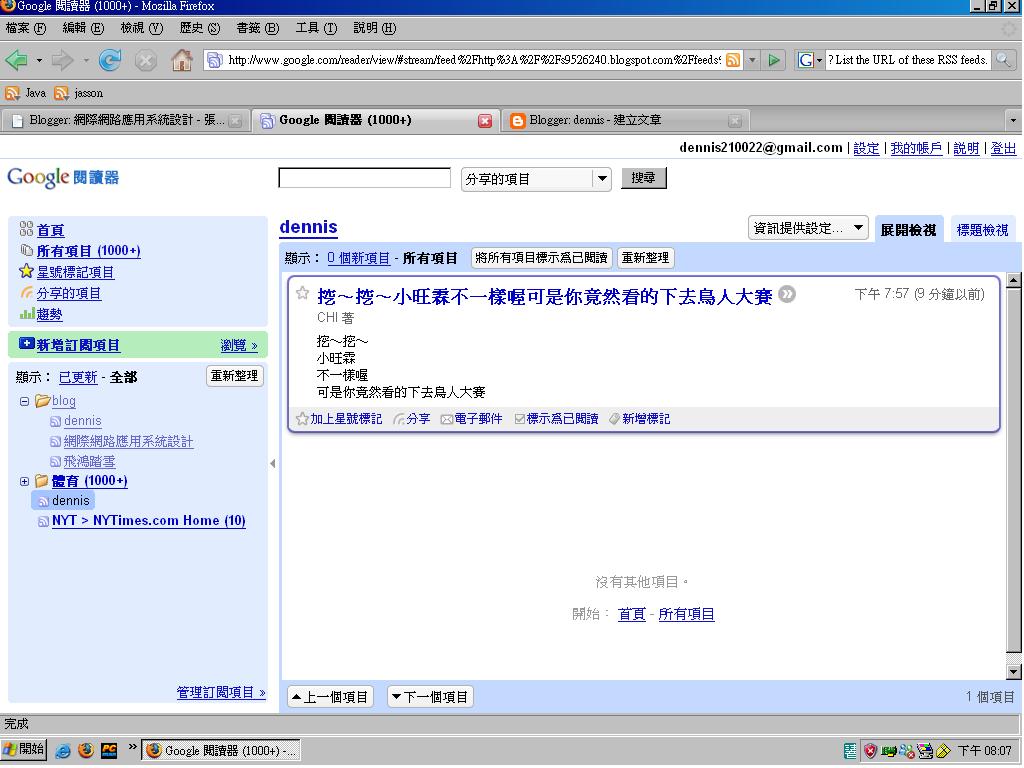
Task: Collapse the sidebar with the small arrow
Action: (x=272, y=464)
